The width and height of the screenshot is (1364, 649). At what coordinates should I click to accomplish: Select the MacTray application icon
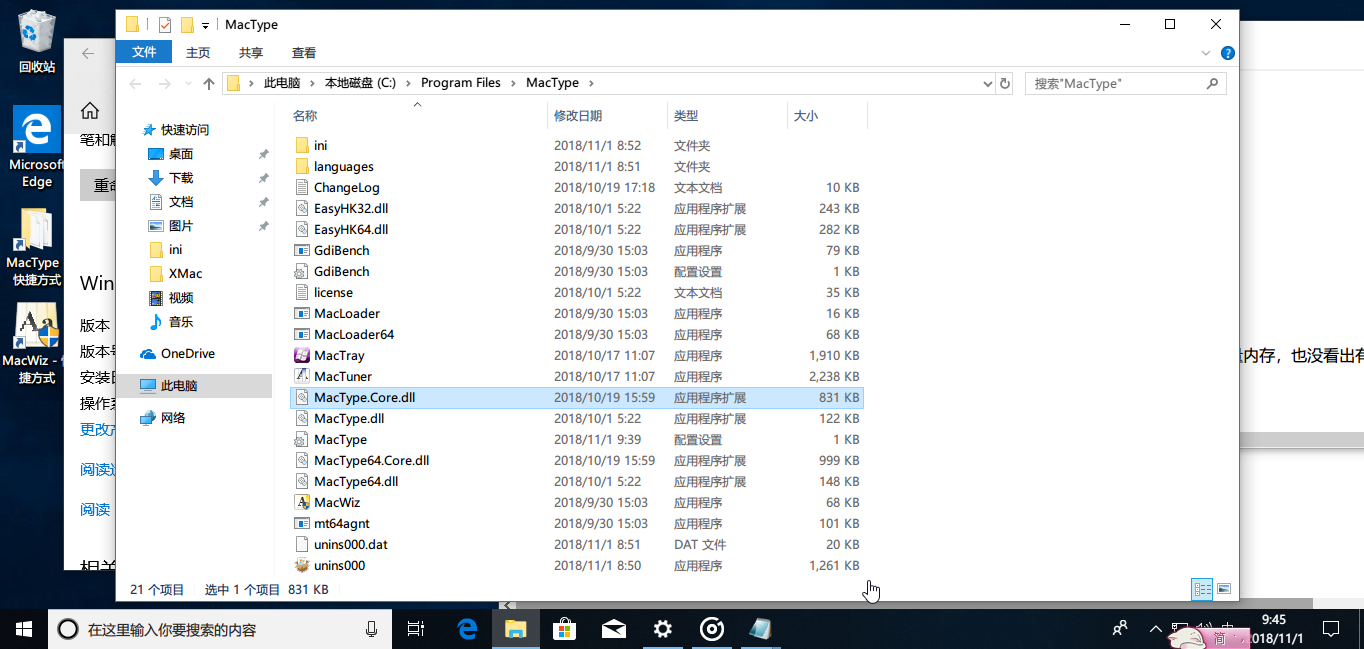tap(302, 356)
